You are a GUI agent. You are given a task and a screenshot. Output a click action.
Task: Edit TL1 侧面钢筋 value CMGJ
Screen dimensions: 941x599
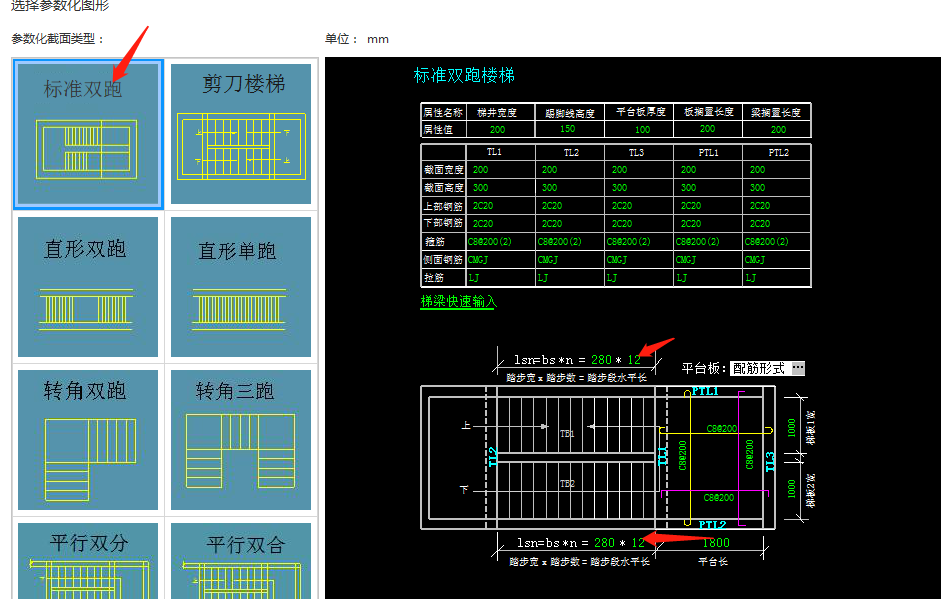click(478, 260)
